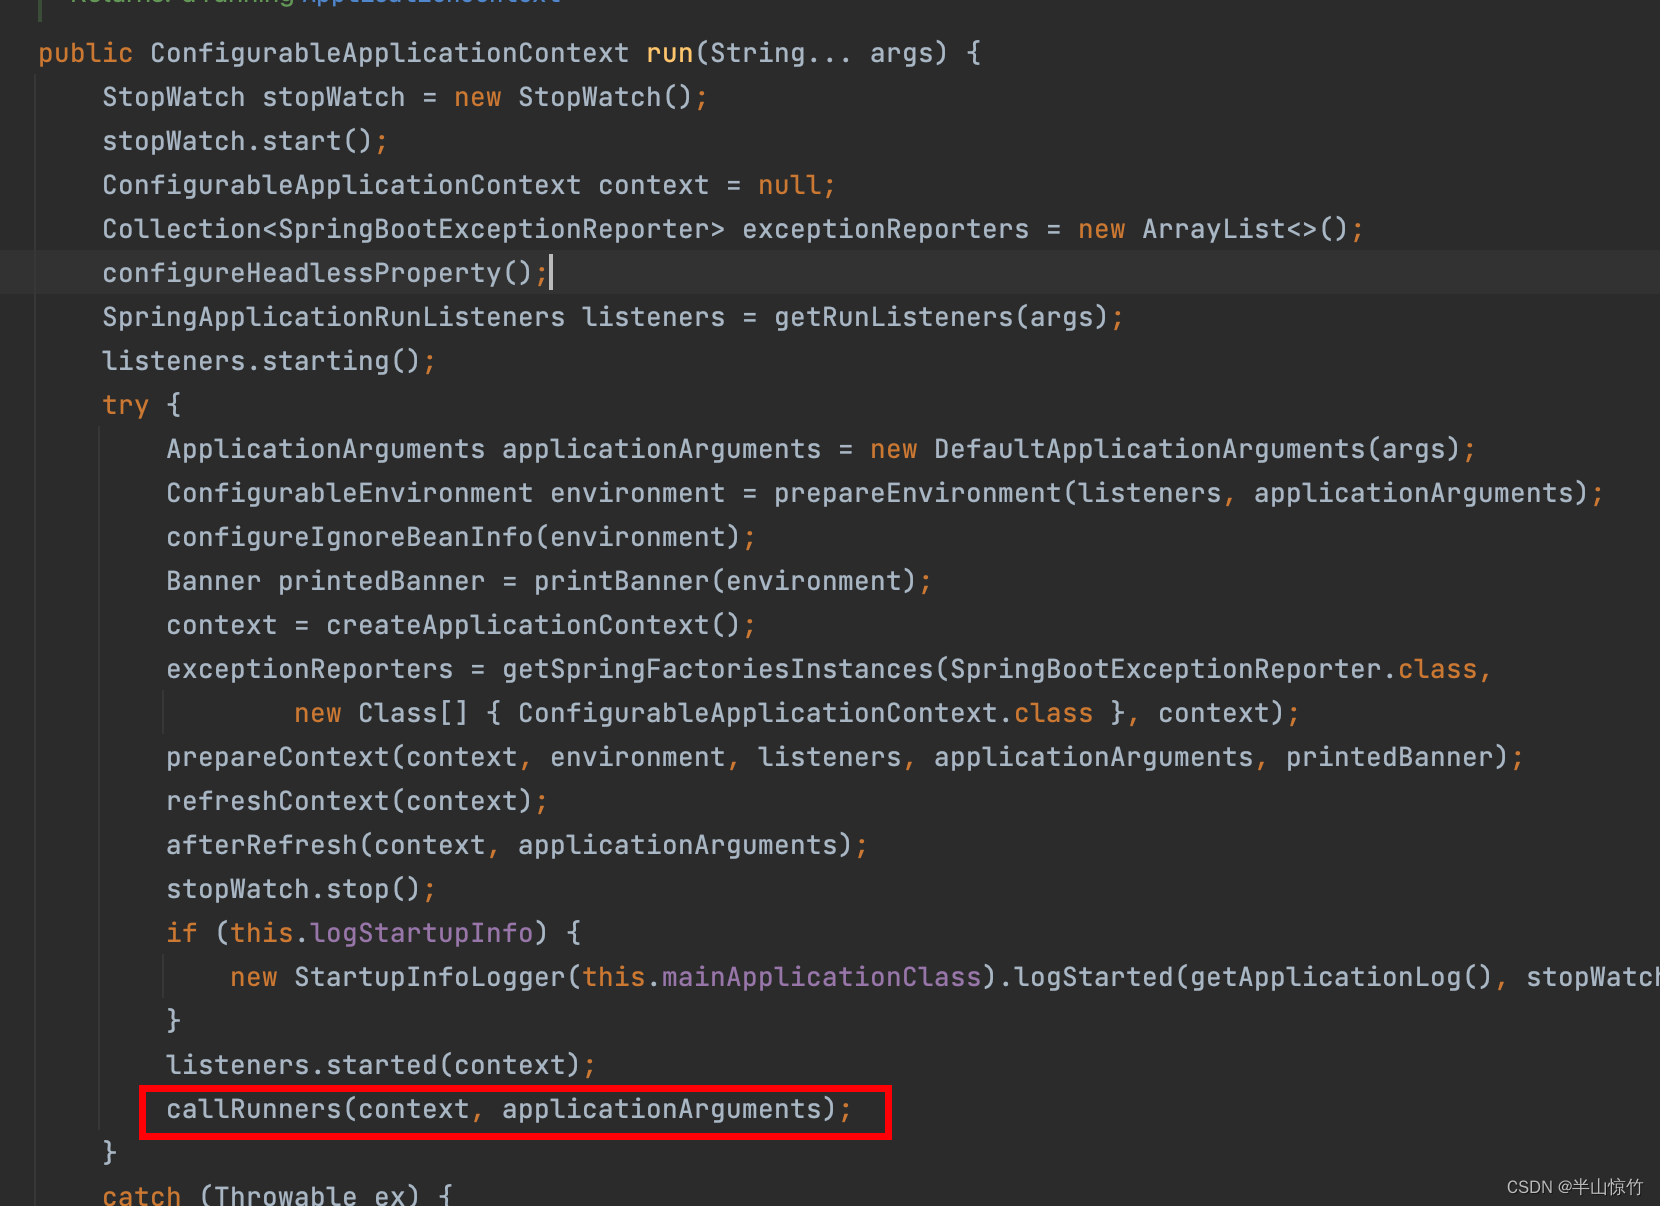
Task: Click afterRefresh method call
Action: coord(262,845)
